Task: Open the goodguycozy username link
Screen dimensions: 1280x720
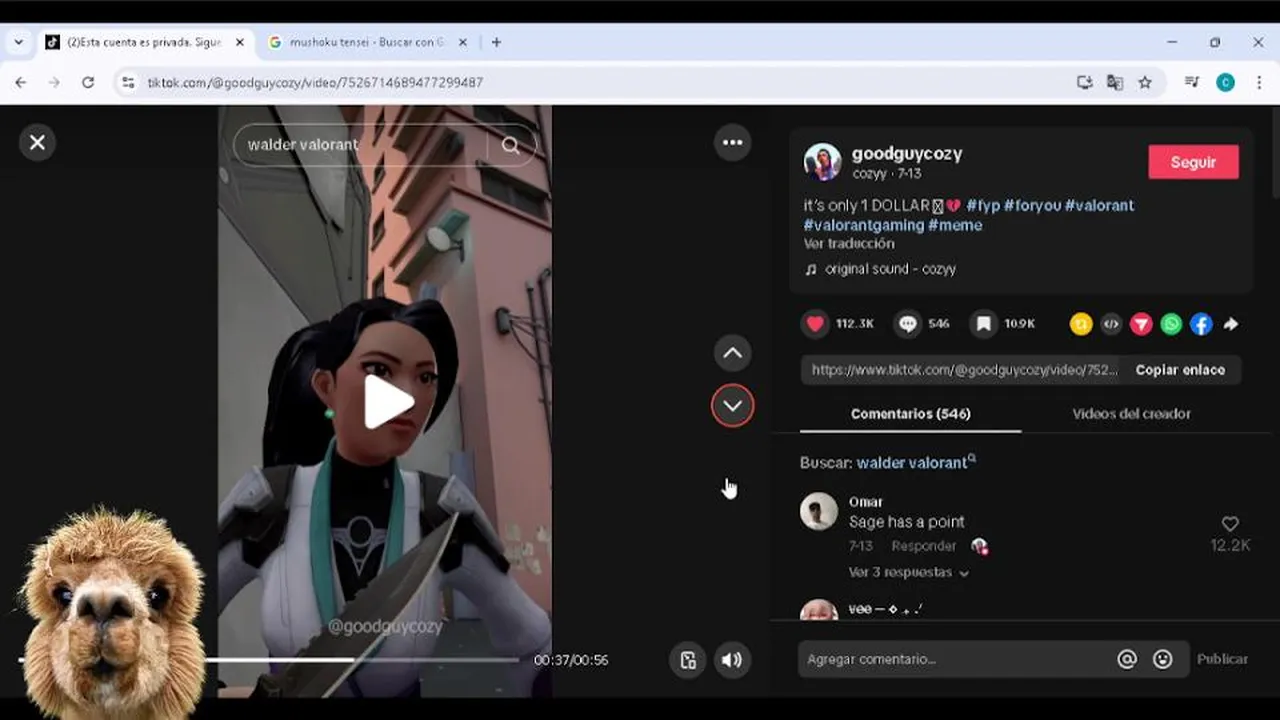Action: click(x=907, y=153)
